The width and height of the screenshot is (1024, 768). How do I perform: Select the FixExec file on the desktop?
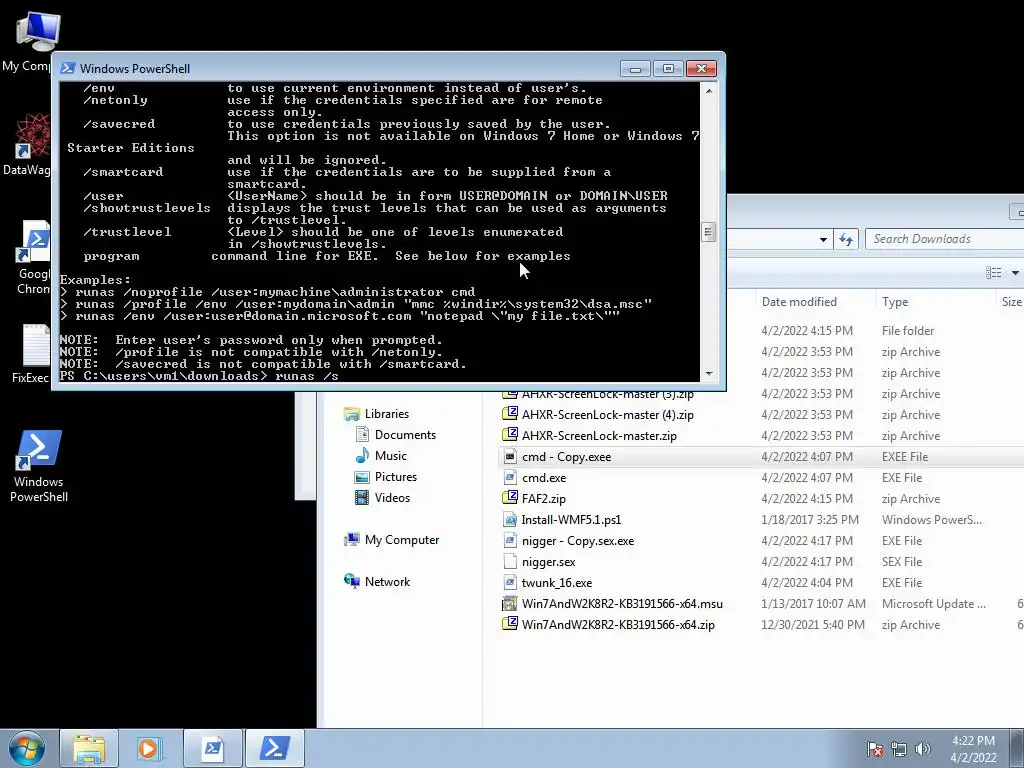click(30, 353)
